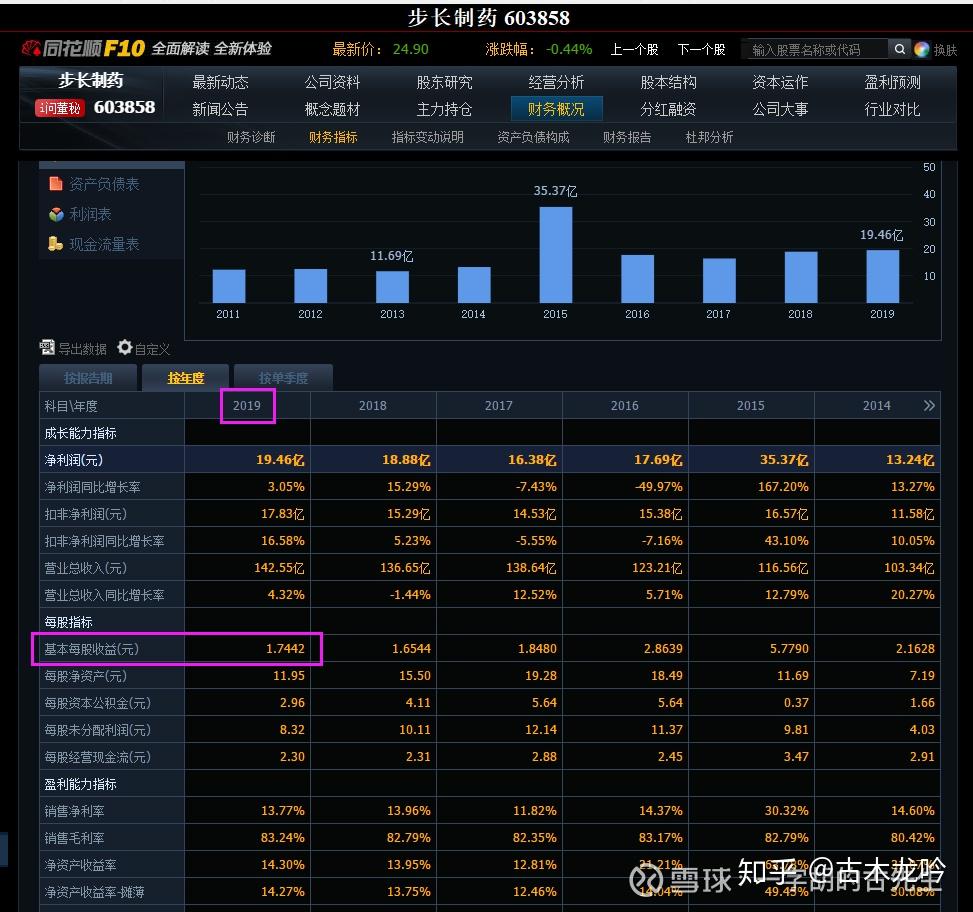Switch to the 指标变动说明 sub-tab
This screenshot has height=912, width=973.
(428, 137)
